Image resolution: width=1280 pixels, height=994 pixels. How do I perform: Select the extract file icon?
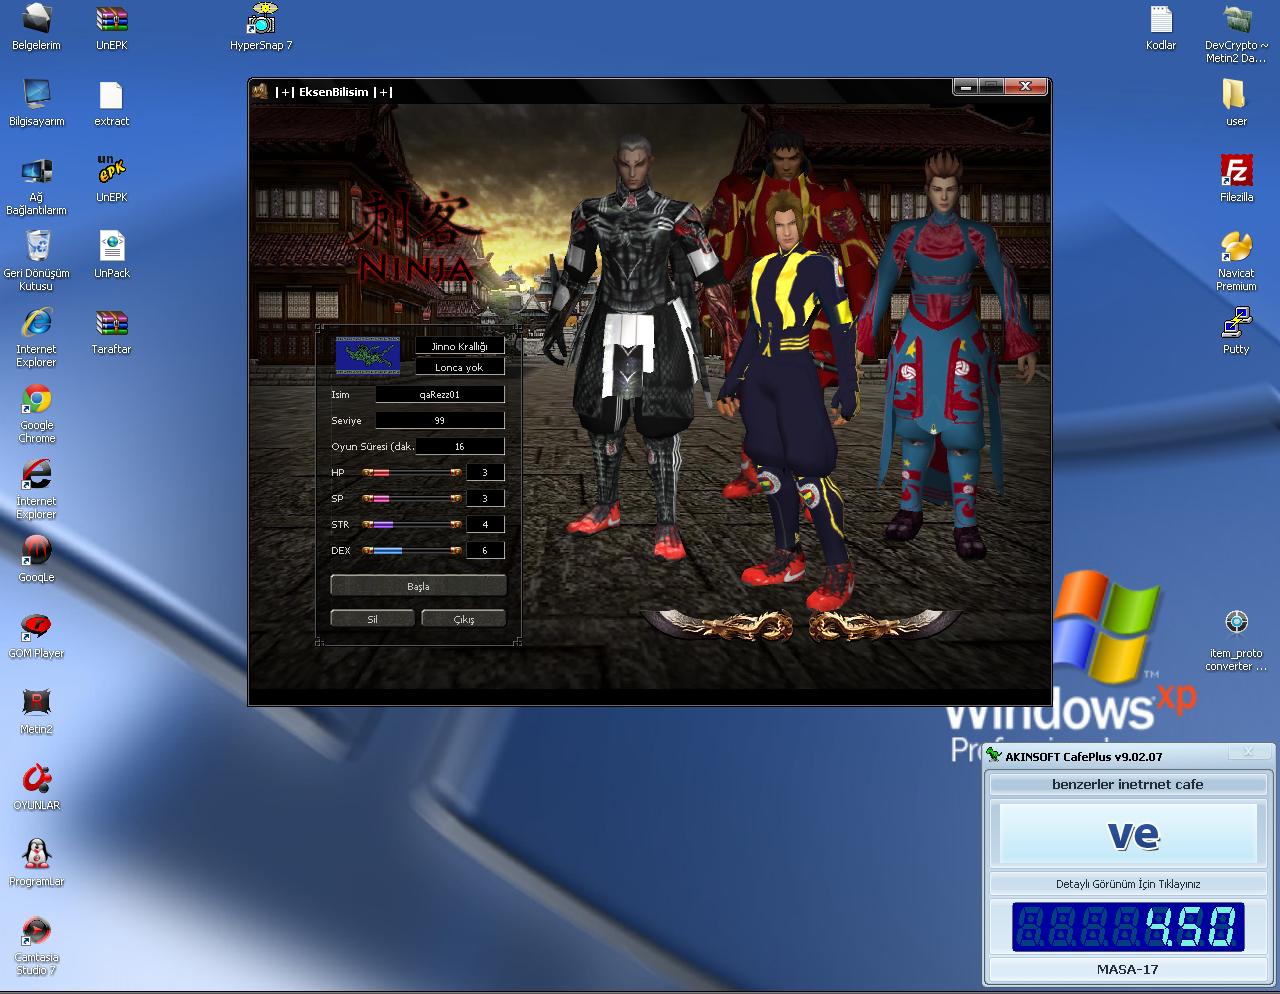coord(111,103)
